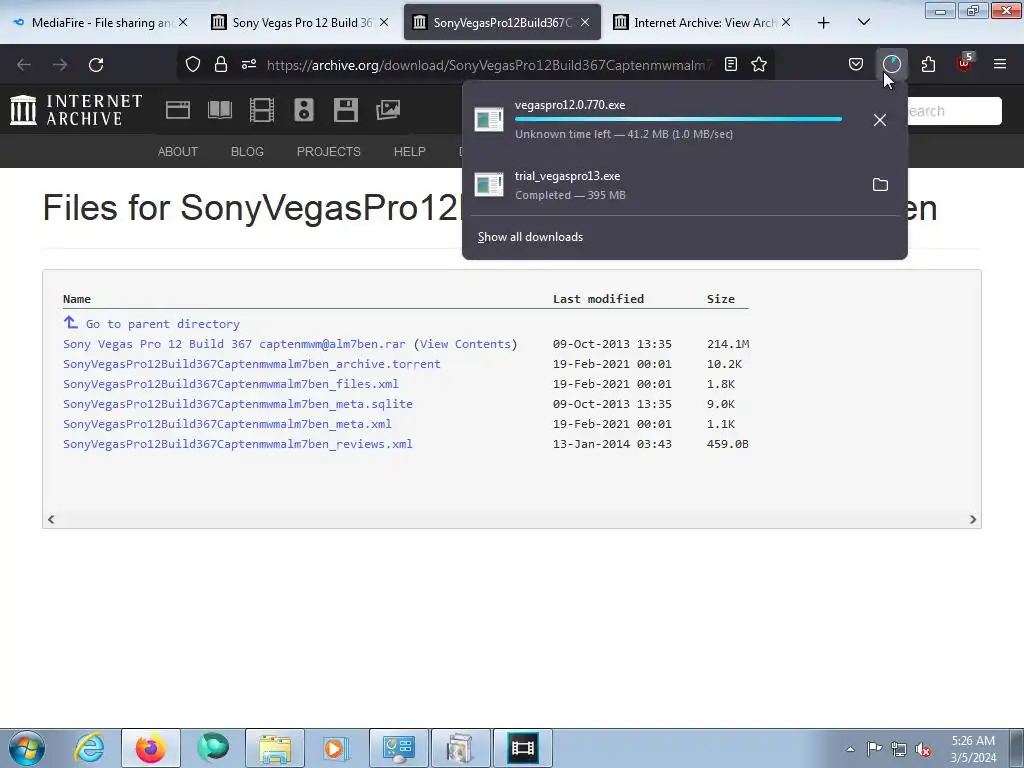Download Sony Vegas Pro 12 Build 367 rar
Viewport: 1024px width, 768px height.
tap(234, 344)
